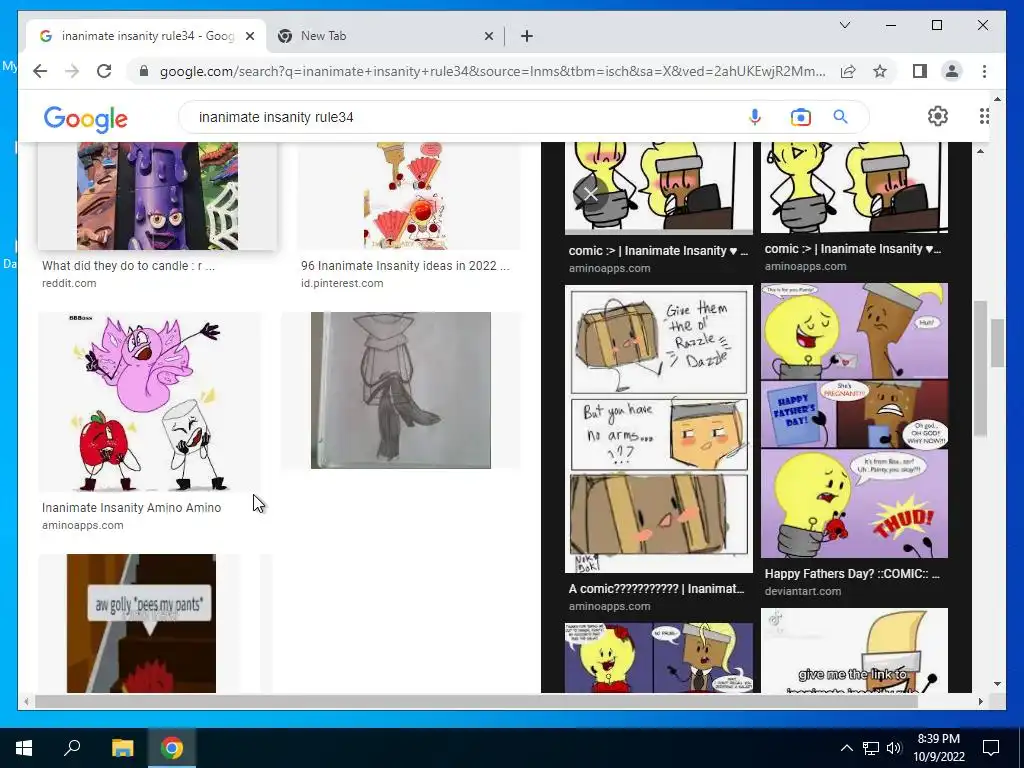The height and width of the screenshot is (768, 1024).
Task: Click the forward navigation arrow
Action: click(72, 71)
